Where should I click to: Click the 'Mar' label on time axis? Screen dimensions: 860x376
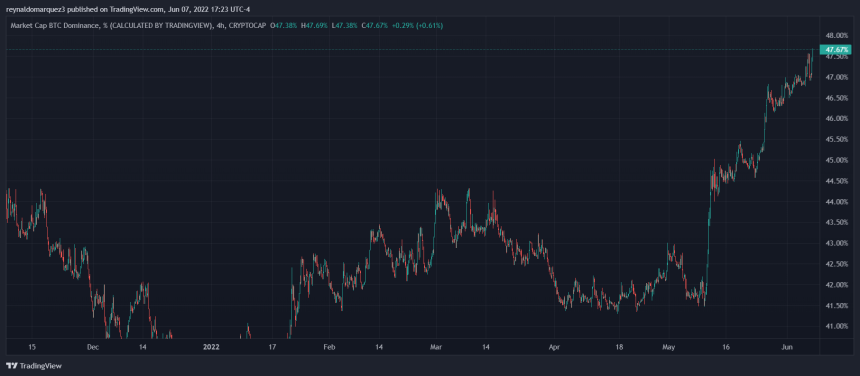point(436,347)
